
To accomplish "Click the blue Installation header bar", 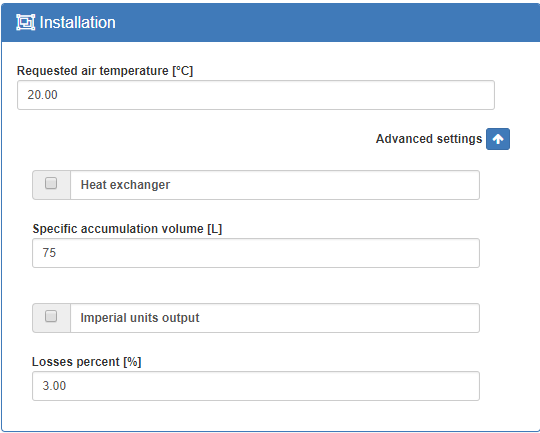I will click(x=271, y=23).
